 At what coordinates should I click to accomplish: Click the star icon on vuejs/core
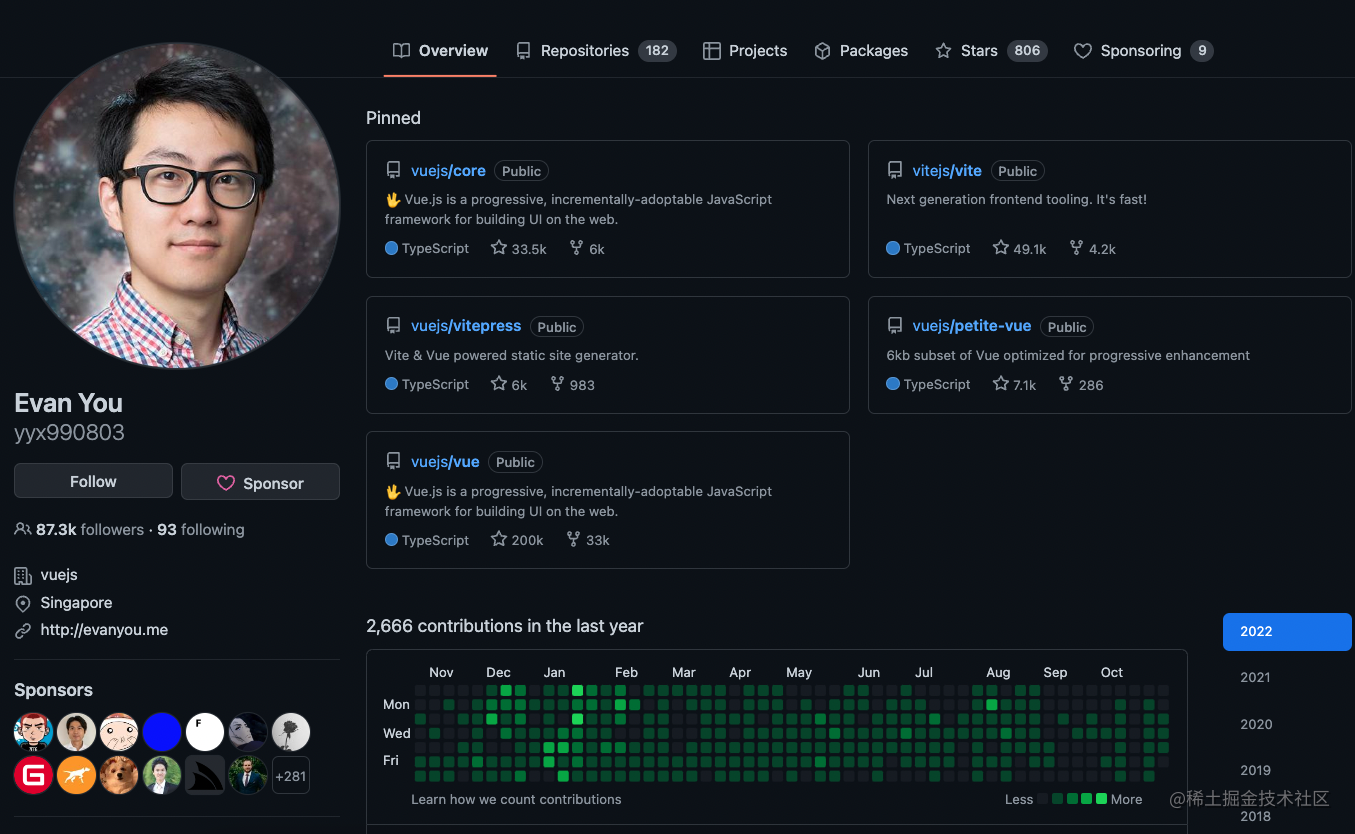499,248
